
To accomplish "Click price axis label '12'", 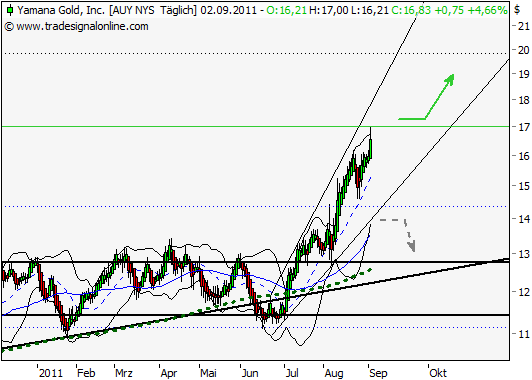I will [x=524, y=292].
